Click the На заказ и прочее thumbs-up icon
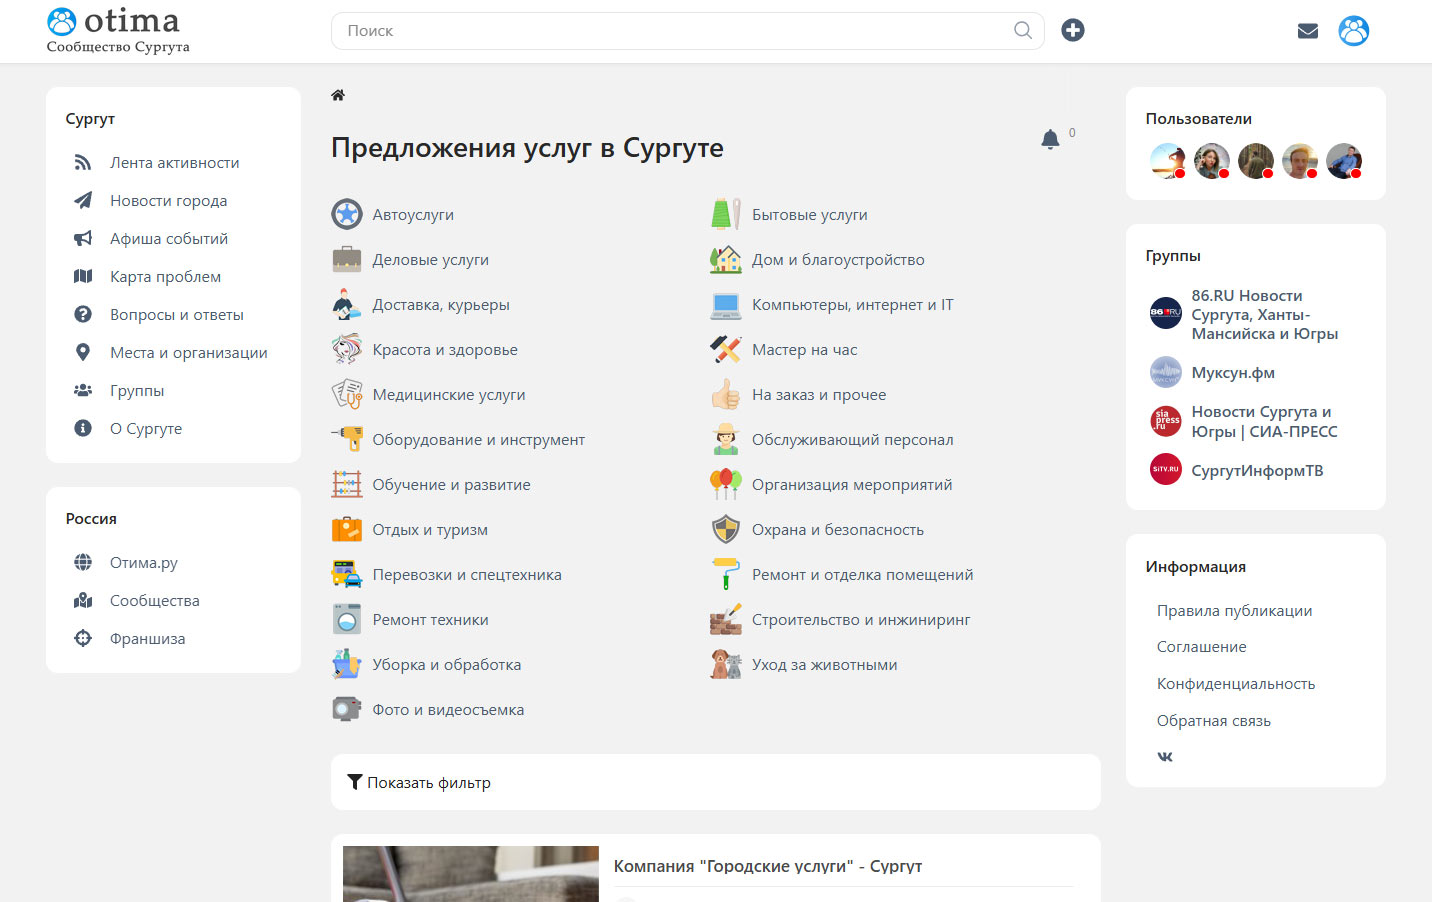Viewport: 1432px width, 902px height. click(x=726, y=394)
